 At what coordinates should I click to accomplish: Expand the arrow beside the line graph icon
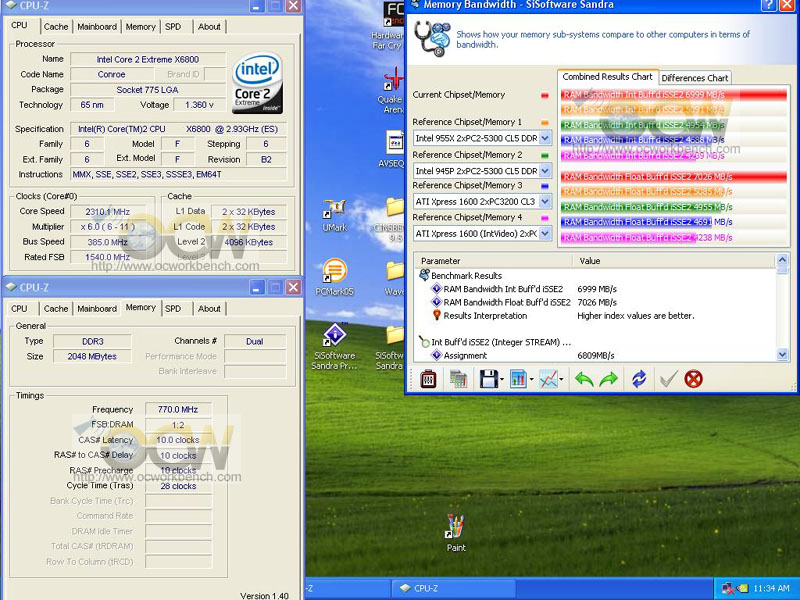[561, 379]
